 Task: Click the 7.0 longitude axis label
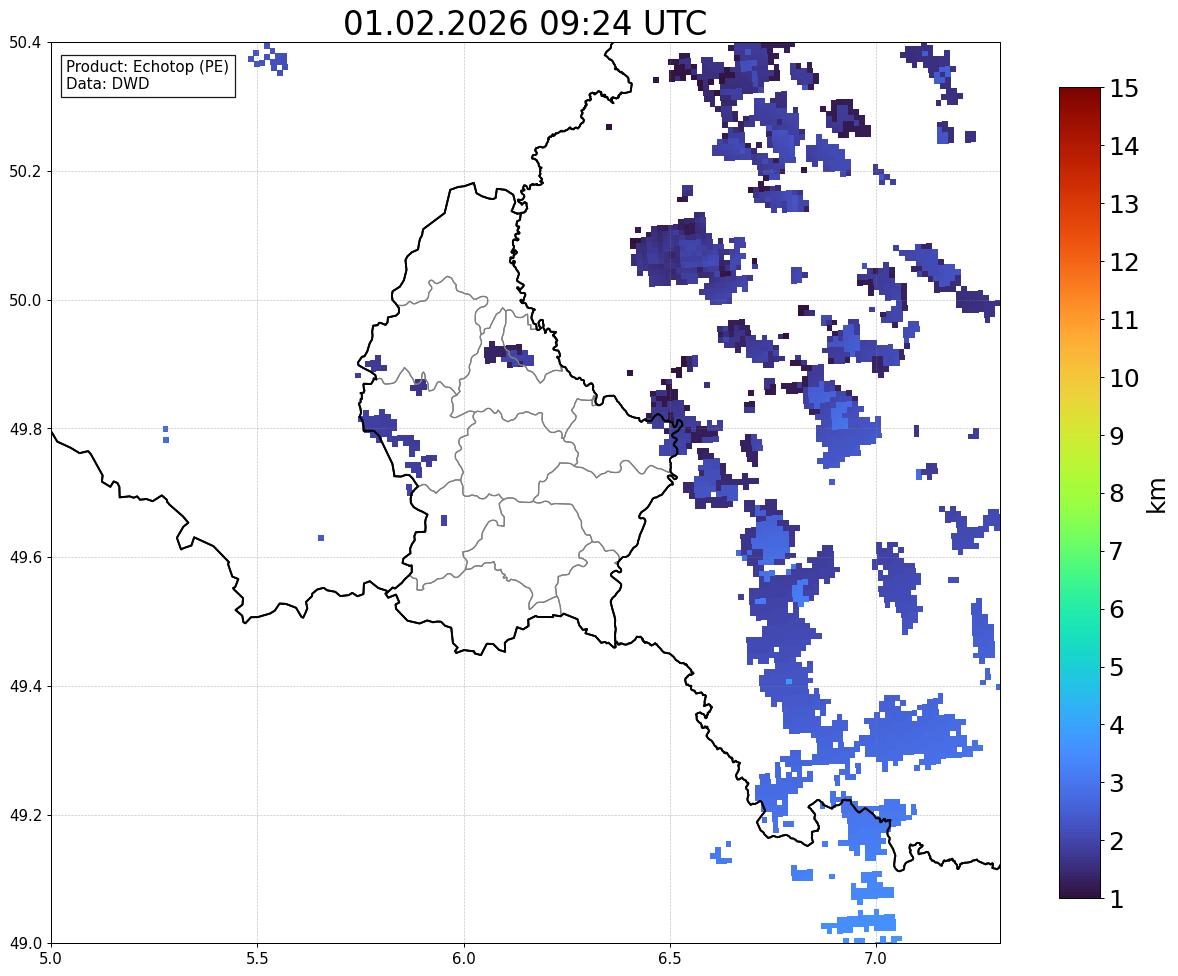(x=876, y=959)
